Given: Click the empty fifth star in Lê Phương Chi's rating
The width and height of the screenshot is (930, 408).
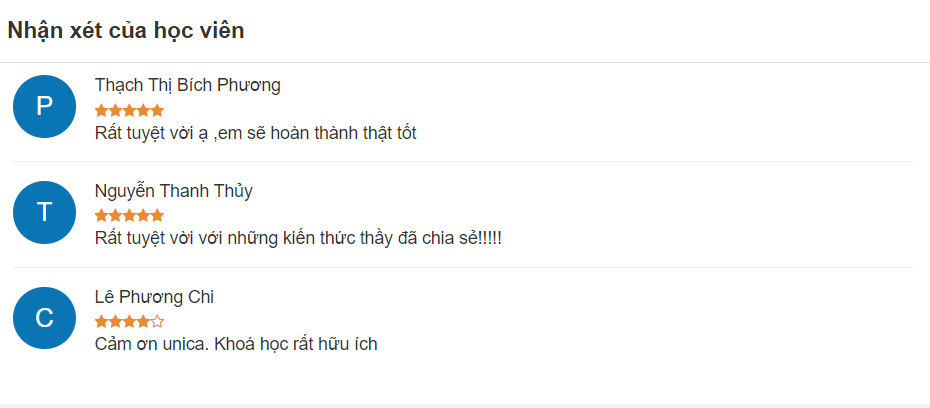Looking at the screenshot, I should (x=157, y=322).
